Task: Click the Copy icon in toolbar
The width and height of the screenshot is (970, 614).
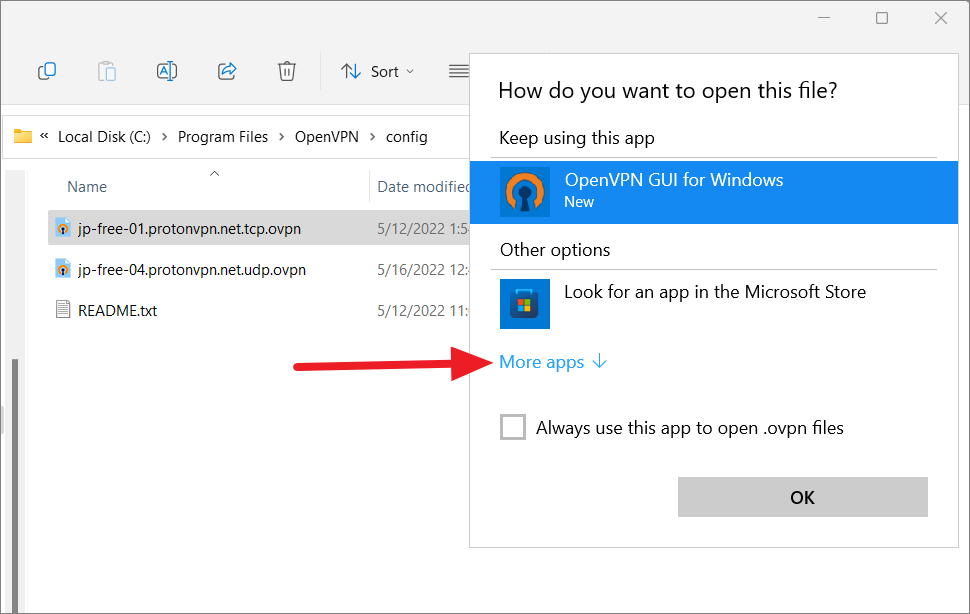Action: pos(46,71)
